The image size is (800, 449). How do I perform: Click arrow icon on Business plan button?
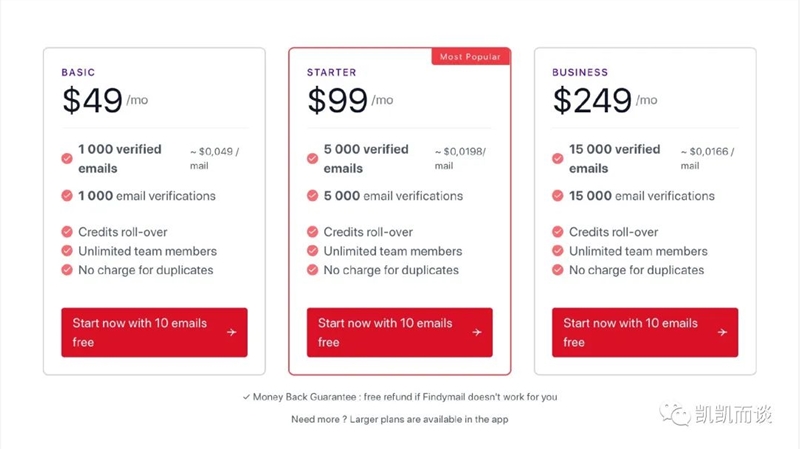tap(722, 332)
